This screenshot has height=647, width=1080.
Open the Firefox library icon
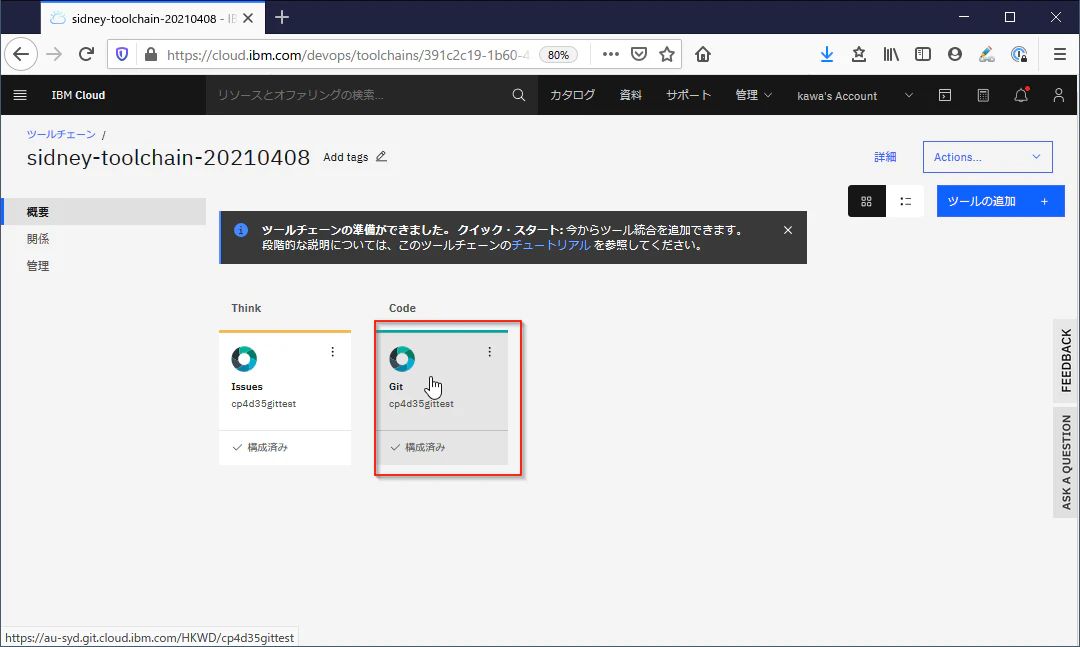pyautogui.click(x=891, y=54)
